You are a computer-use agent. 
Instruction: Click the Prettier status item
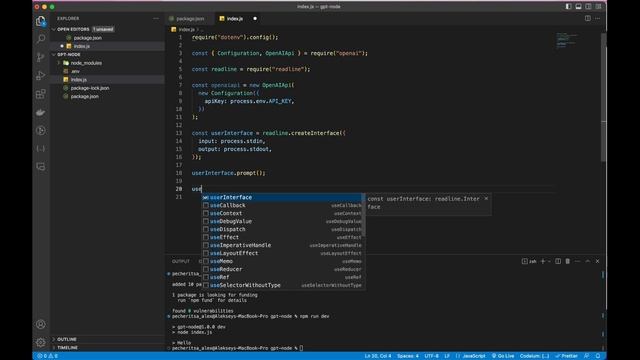tap(567, 356)
